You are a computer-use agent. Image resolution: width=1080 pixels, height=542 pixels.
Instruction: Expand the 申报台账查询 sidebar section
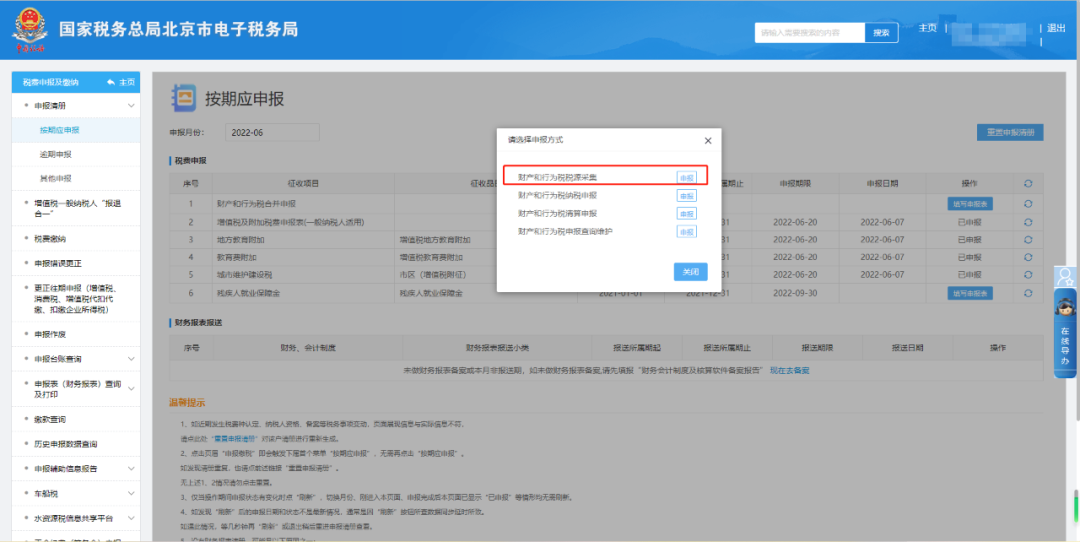coord(130,359)
